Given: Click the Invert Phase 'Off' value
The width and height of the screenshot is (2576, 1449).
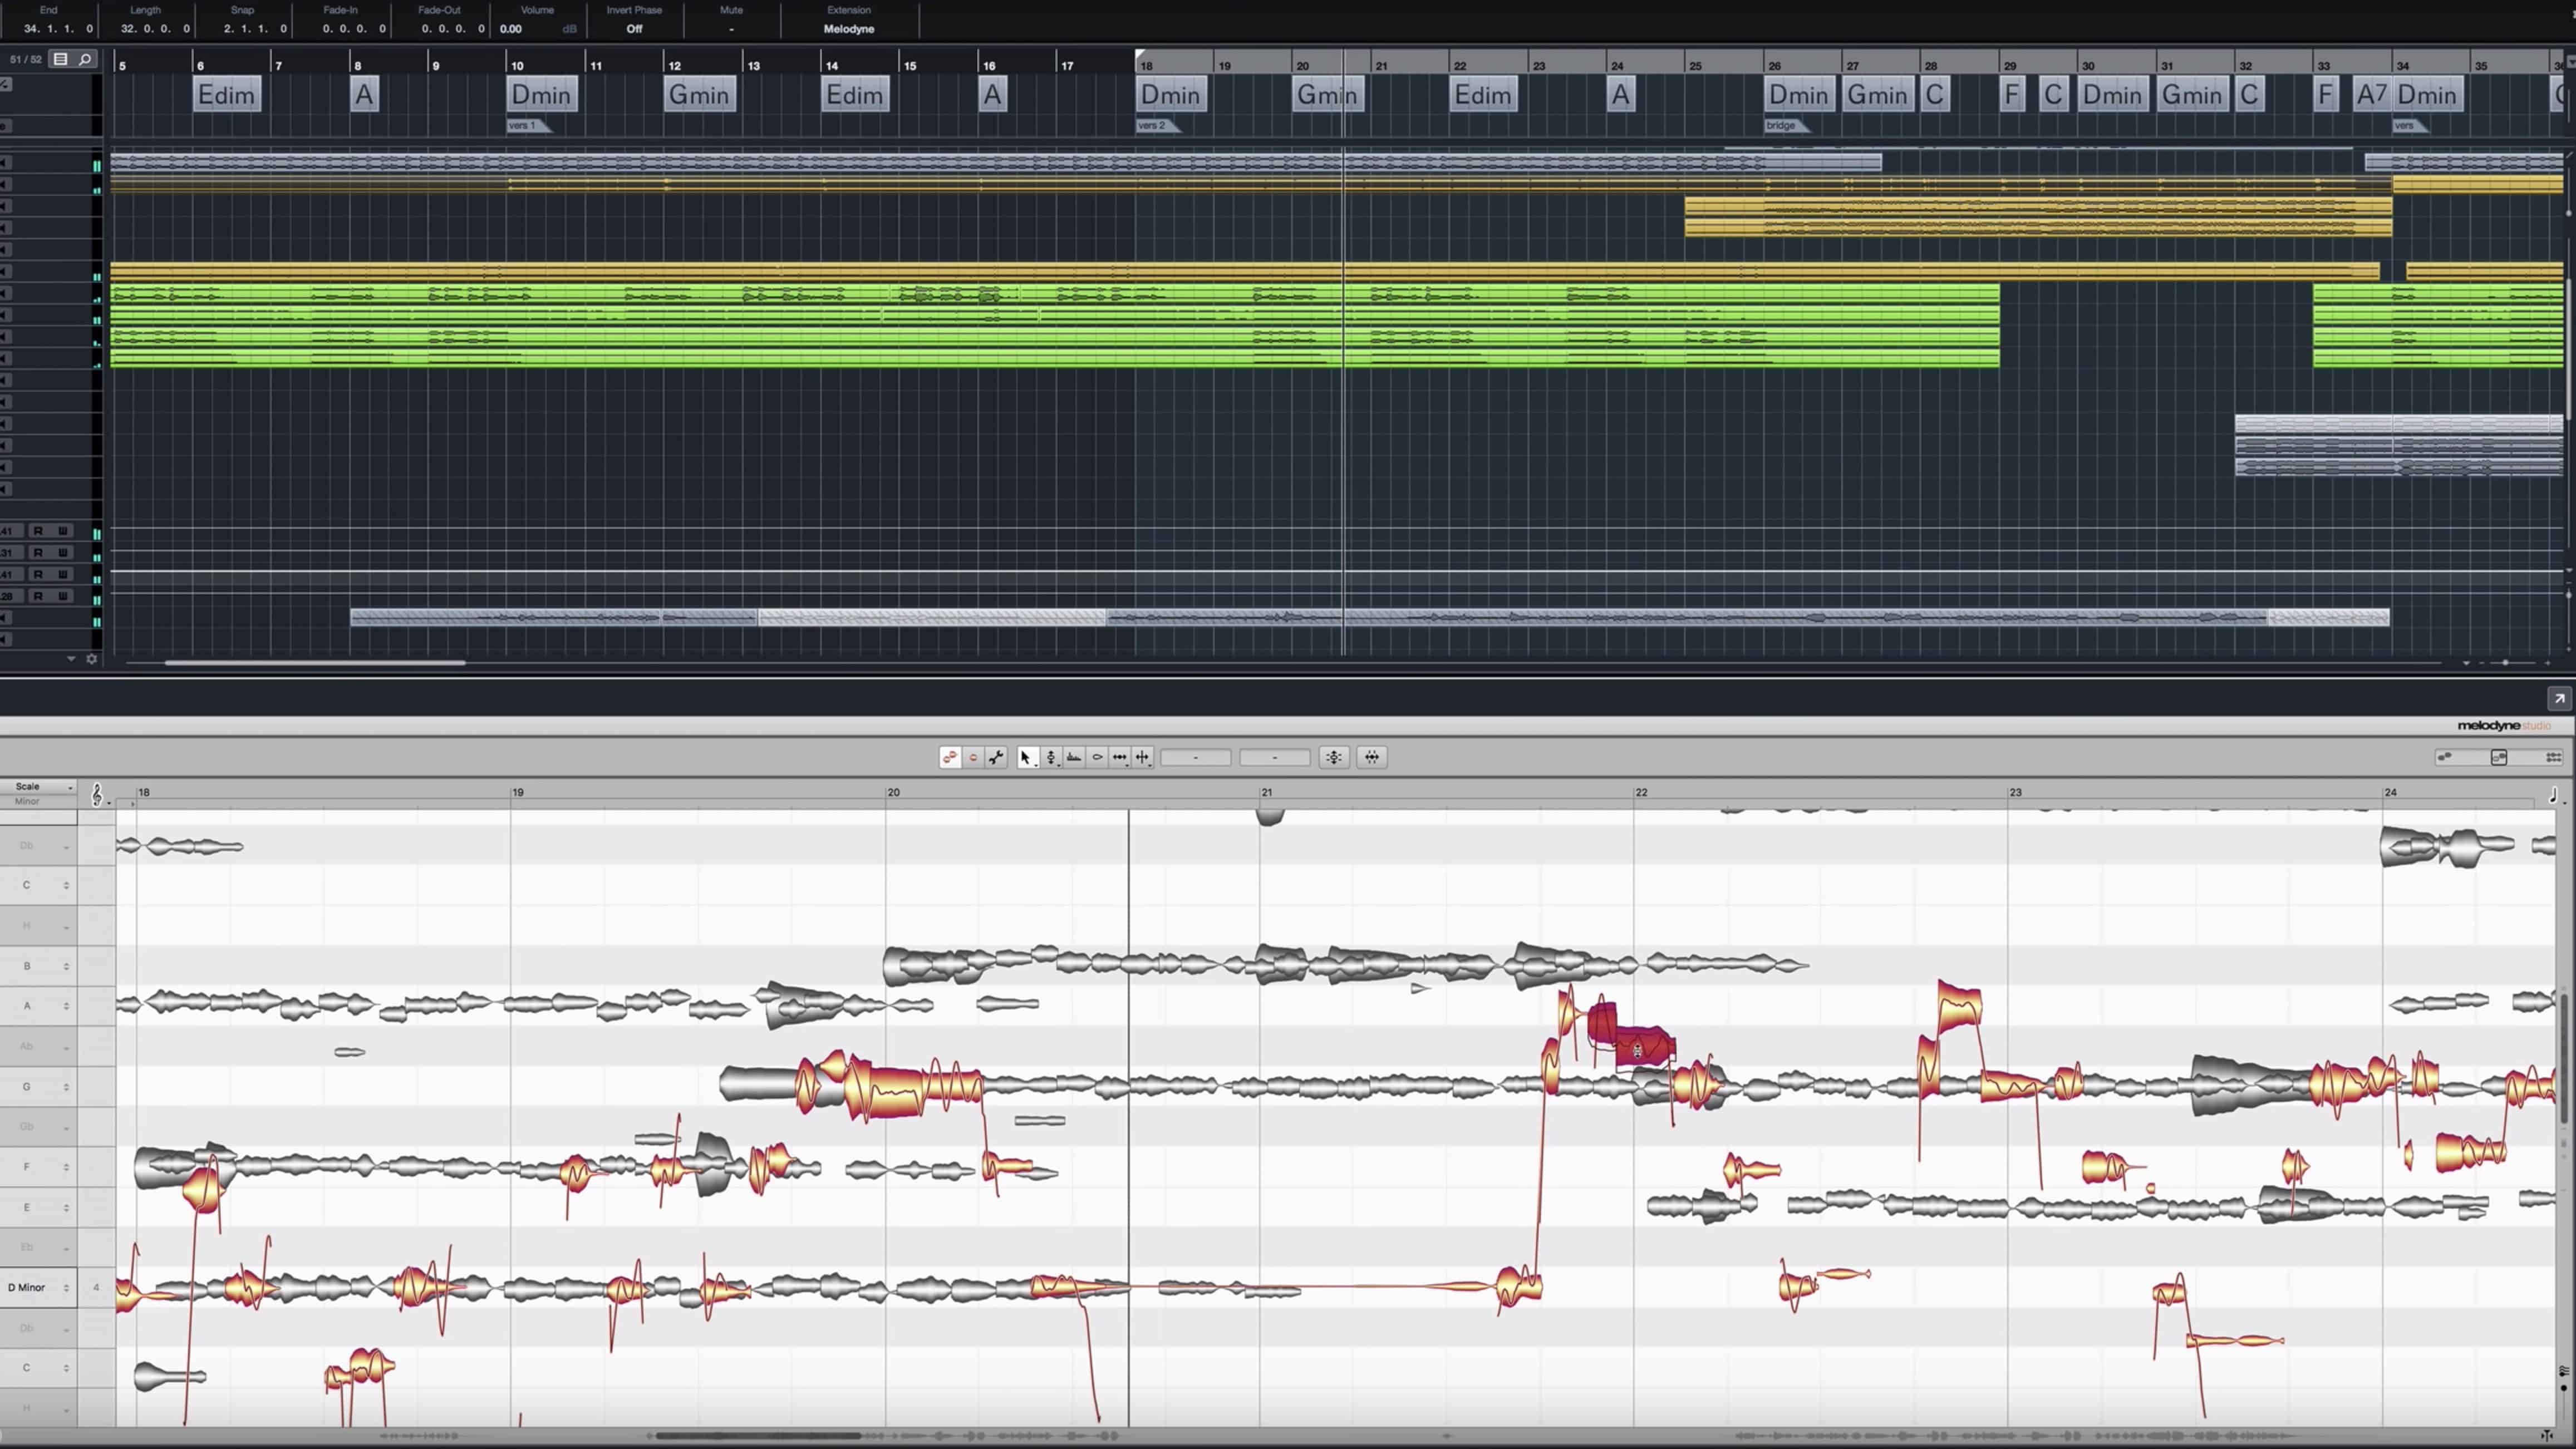Looking at the screenshot, I should point(634,29).
